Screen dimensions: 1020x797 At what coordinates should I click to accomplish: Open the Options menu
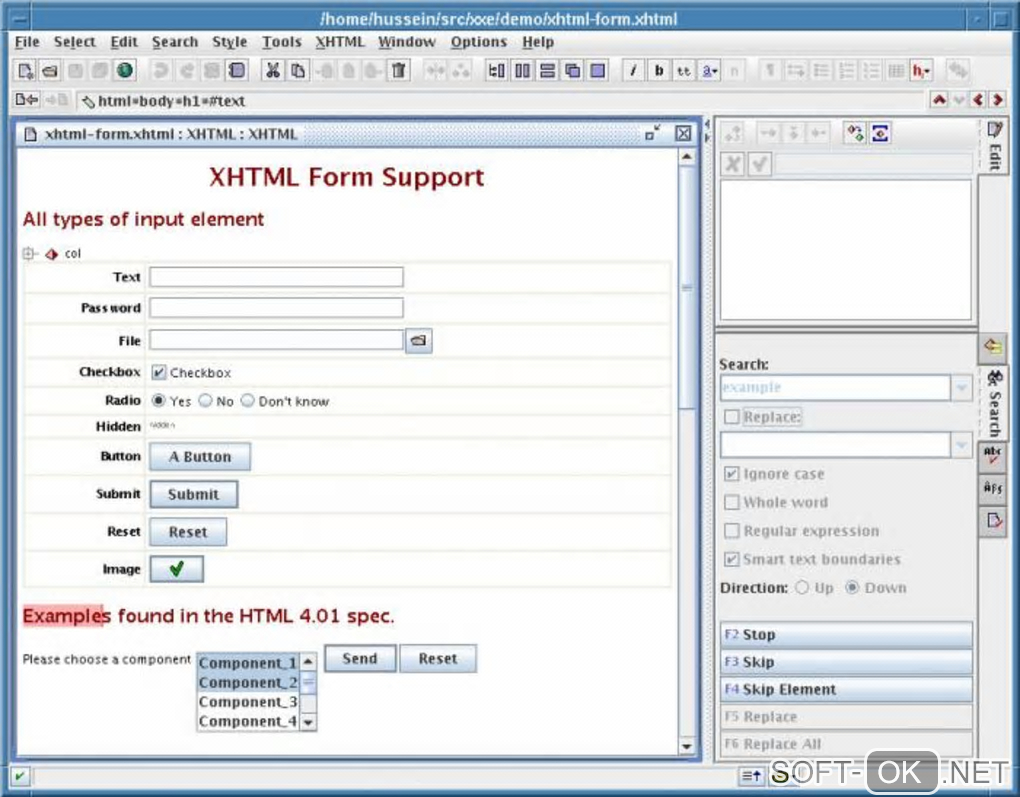pos(479,42)
